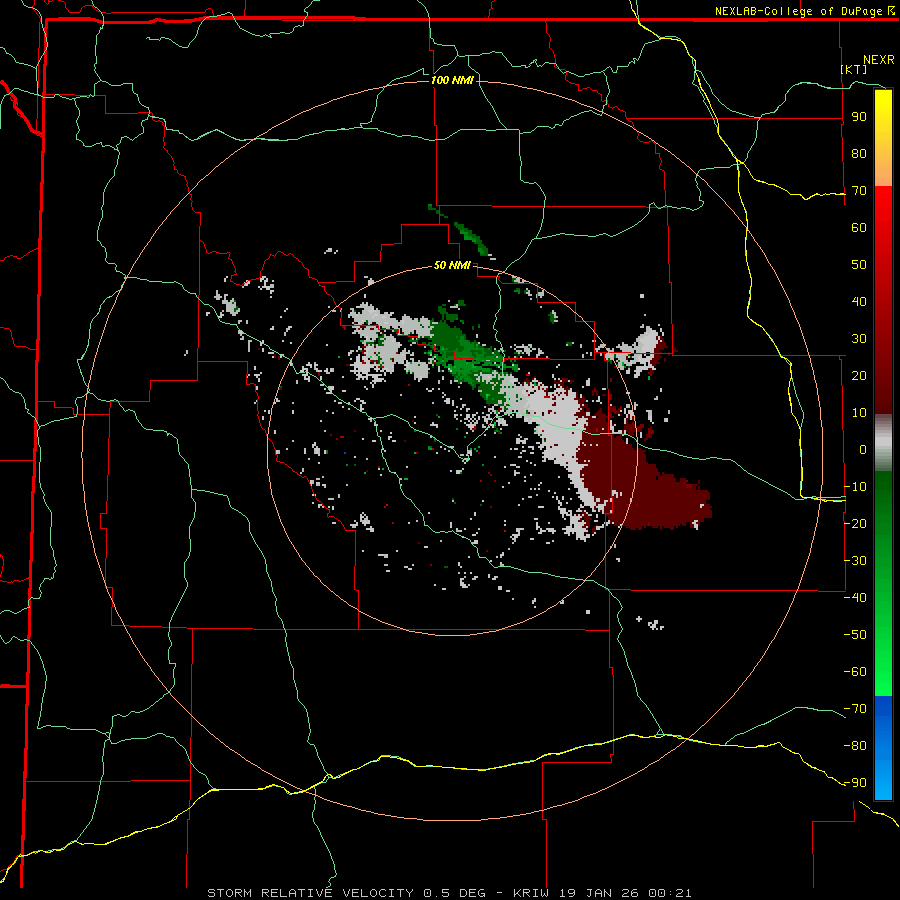This screenshot has width=900, height=900.
Task: Click the blue bottom segment of color bar
Action: [x=883, y=747]
